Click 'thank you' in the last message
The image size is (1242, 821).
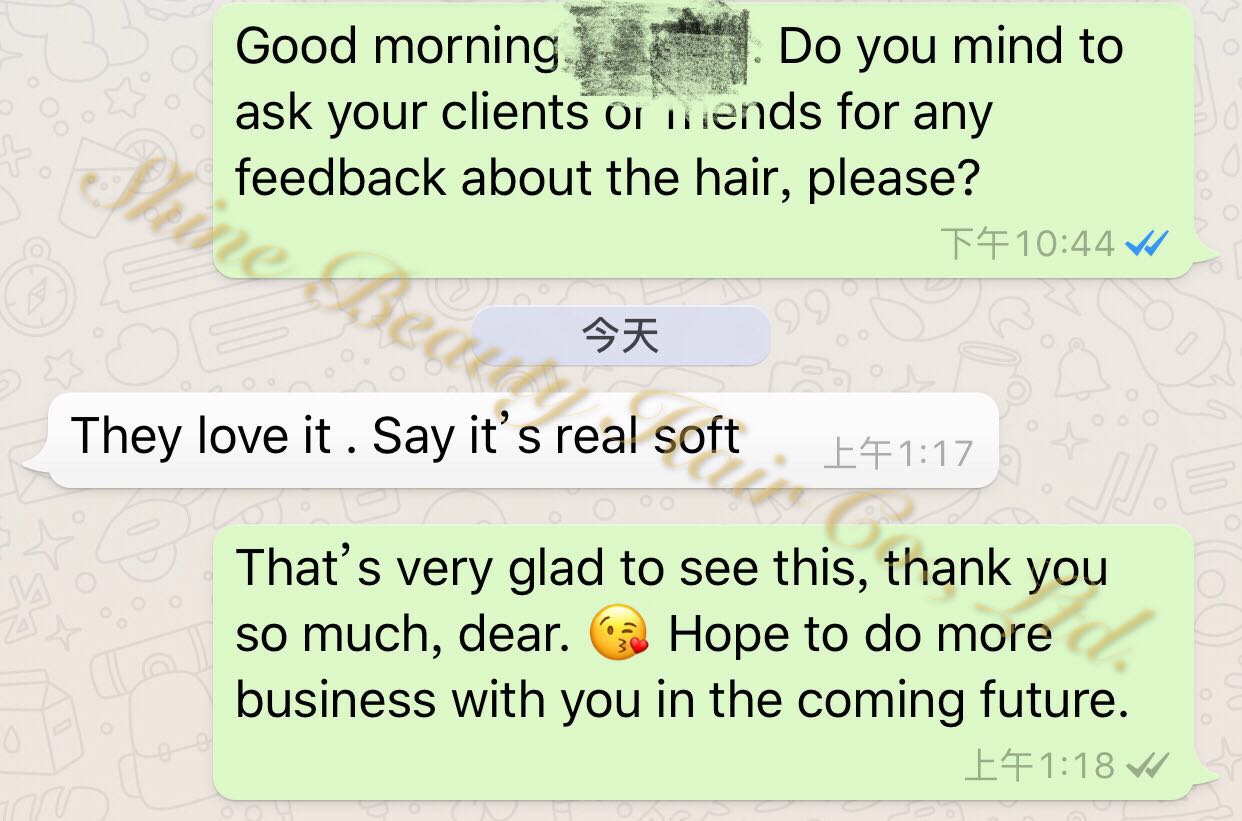[x=995, y=570]
